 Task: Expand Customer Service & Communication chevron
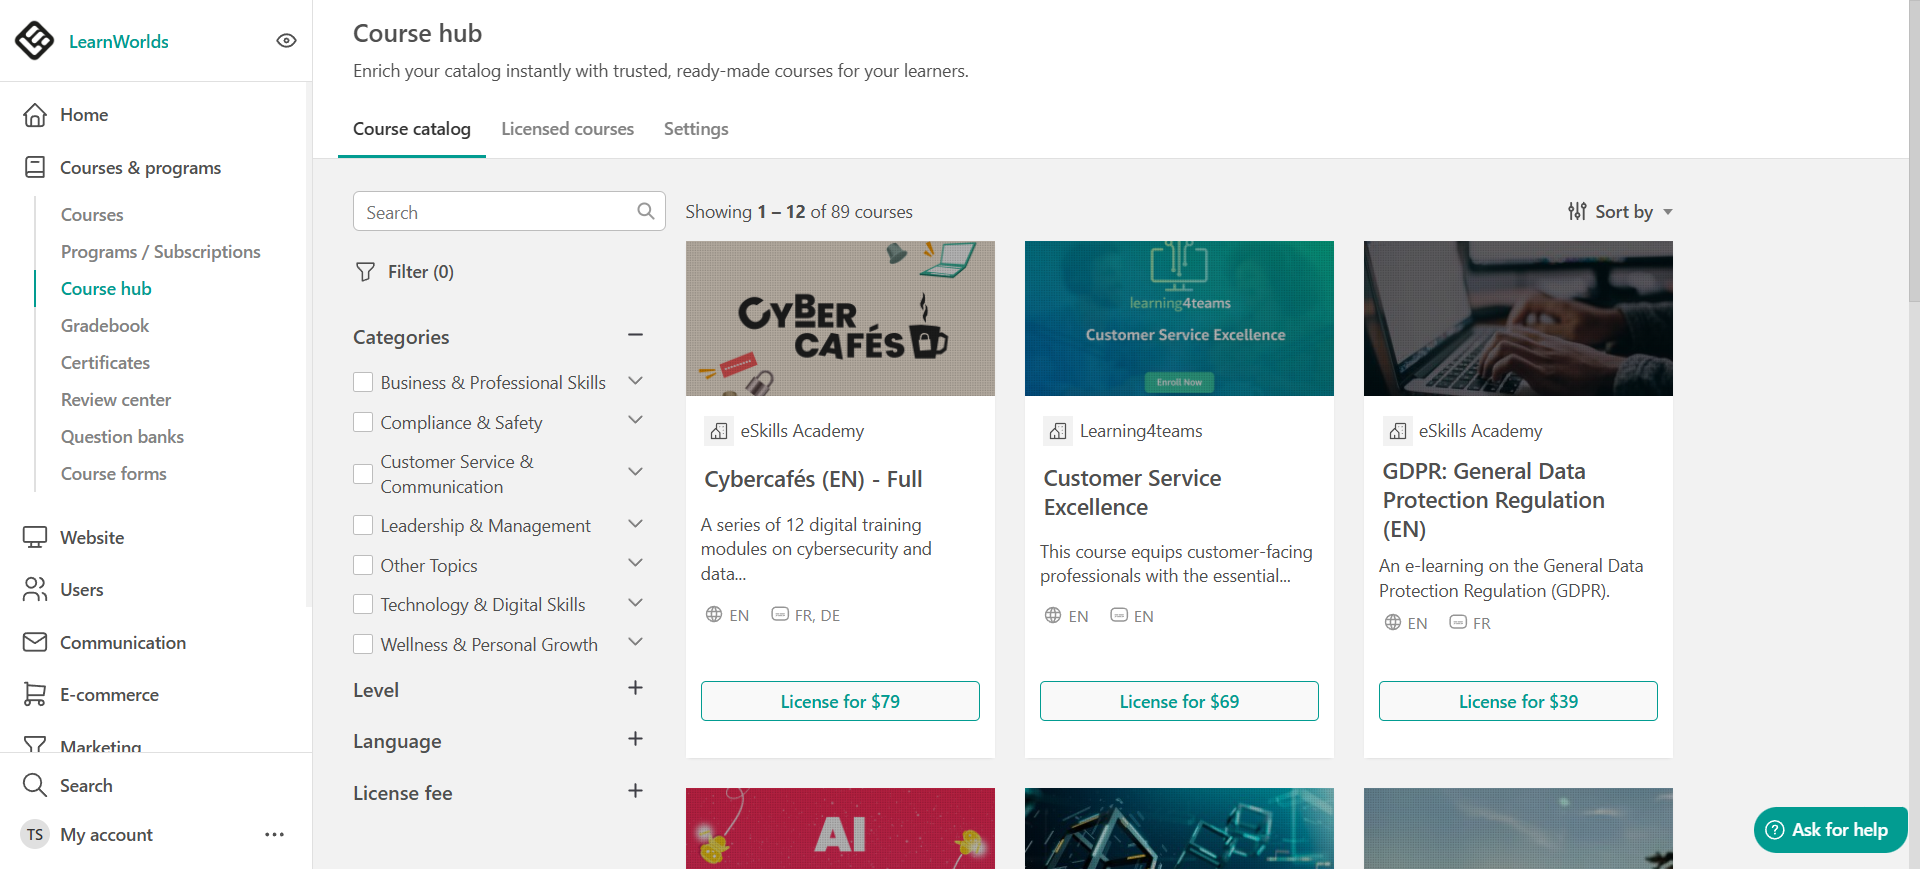[635, 471]
